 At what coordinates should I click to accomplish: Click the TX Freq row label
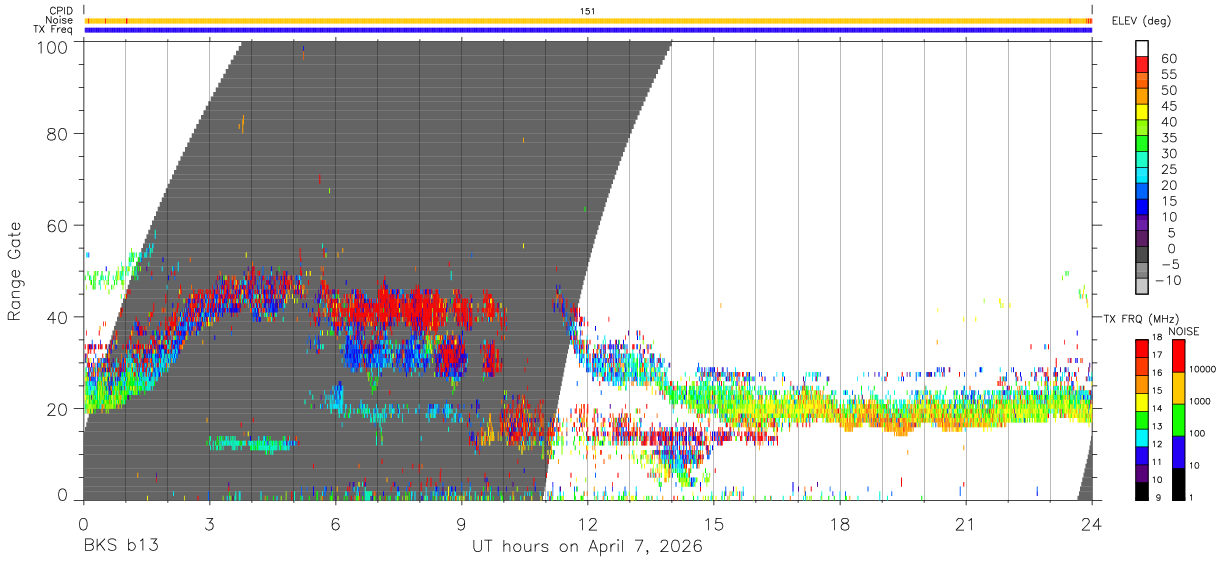click(55, 29)
